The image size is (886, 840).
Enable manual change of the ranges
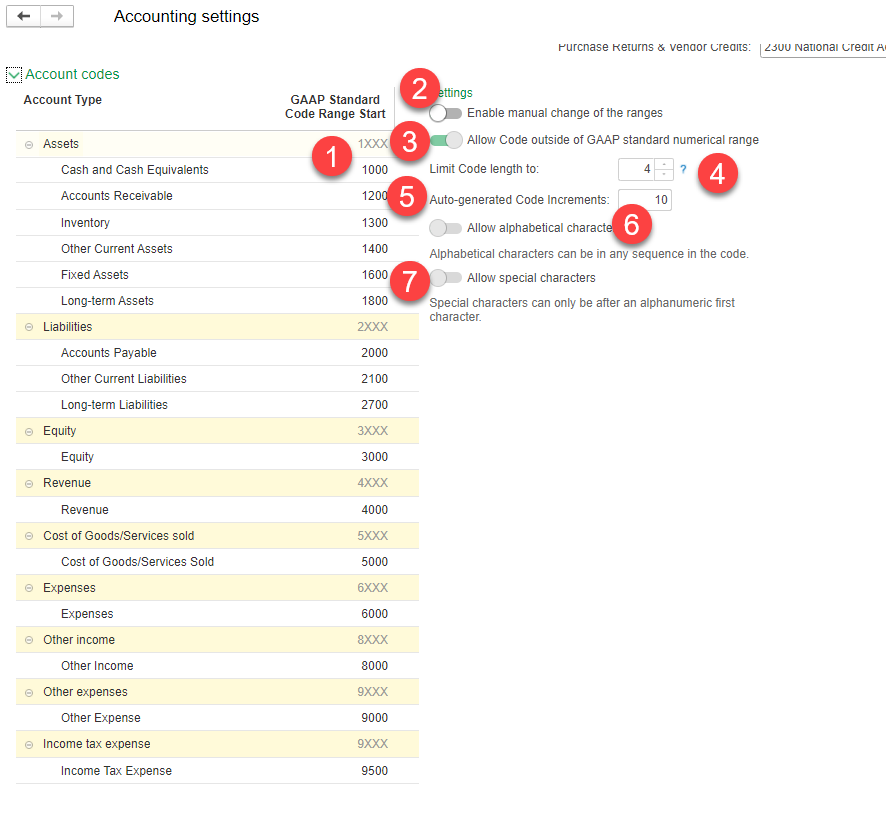(x=445, y=113)
